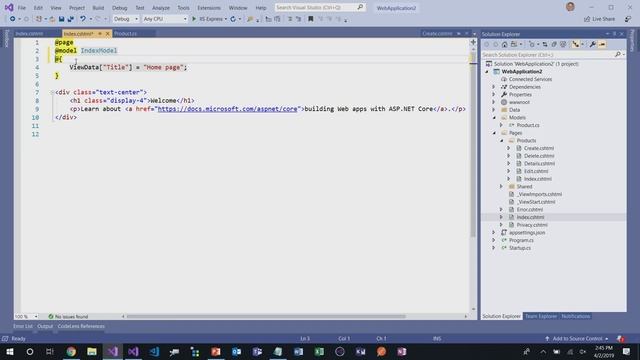Open Excel from the Windows taskbar
This screenshot has width=640, height=360.
coord(319,351)
